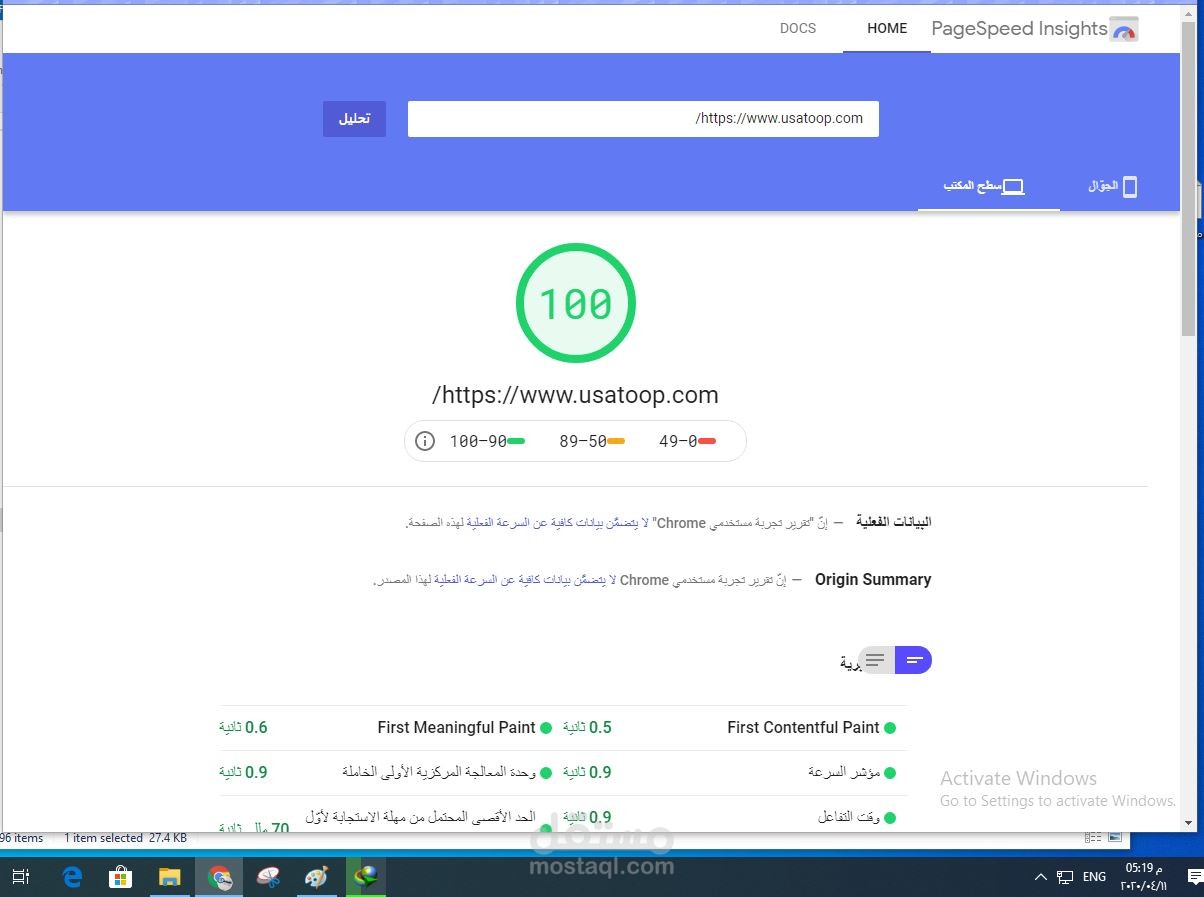Click the PageSpeed Insights speedometer logo
Screen dimensions: 1204x897
[x=1124, y=29]
